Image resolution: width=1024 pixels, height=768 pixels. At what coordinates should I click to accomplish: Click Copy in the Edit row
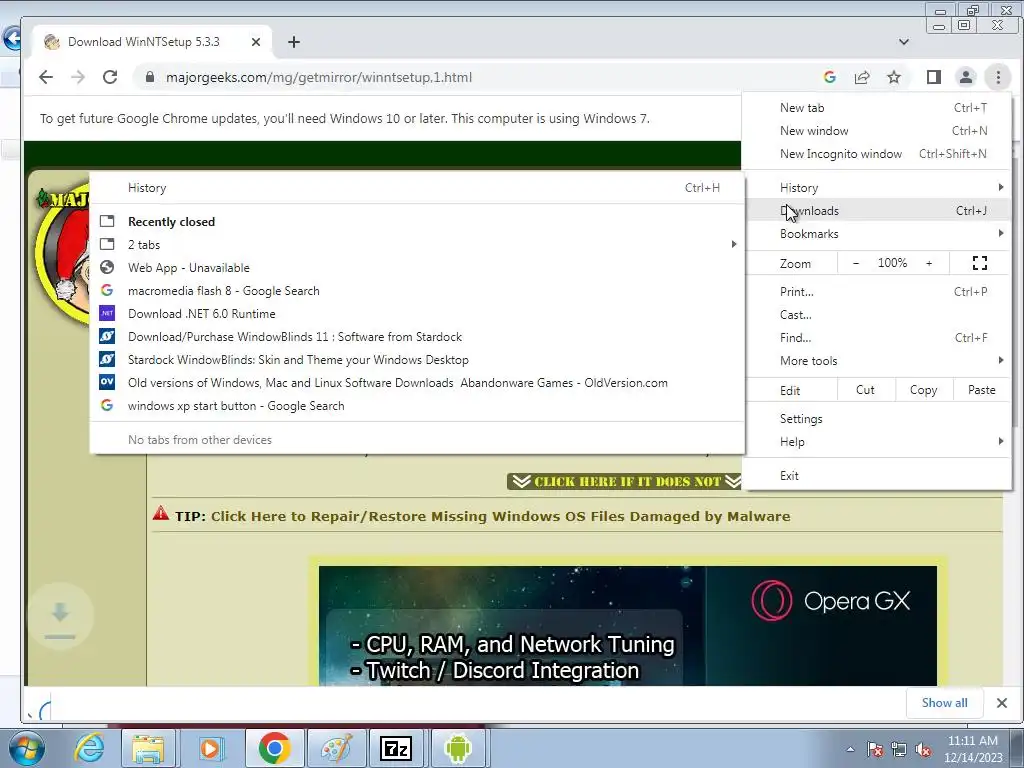(923, 390)
